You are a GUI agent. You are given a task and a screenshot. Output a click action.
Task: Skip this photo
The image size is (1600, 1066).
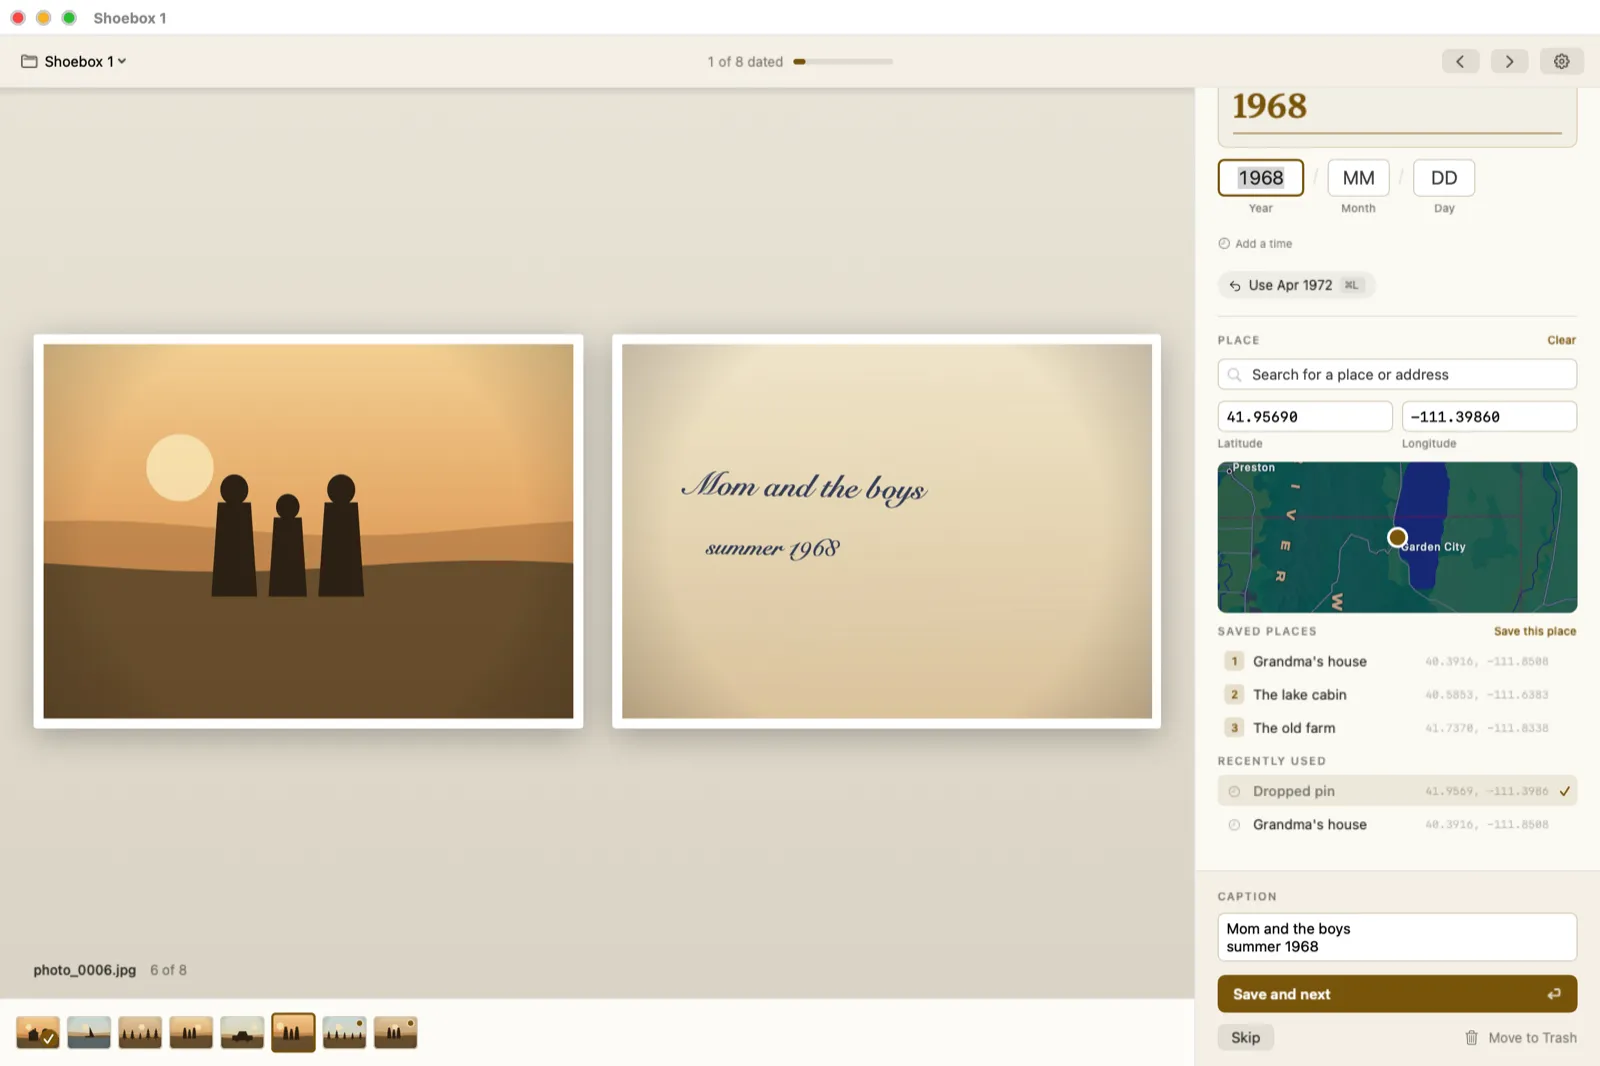click(x=1245, y=1038)
